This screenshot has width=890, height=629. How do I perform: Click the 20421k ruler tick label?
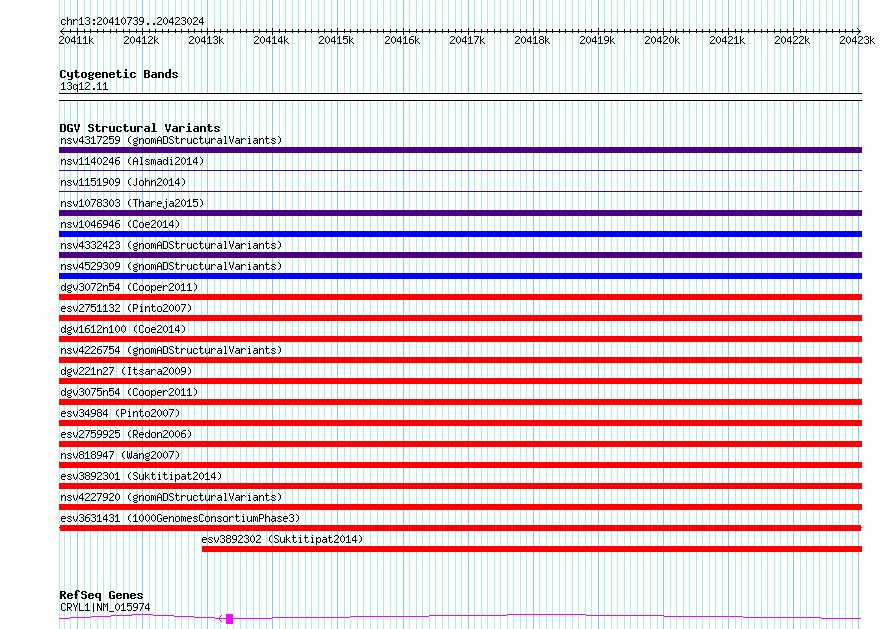click(x=727, y=40)
